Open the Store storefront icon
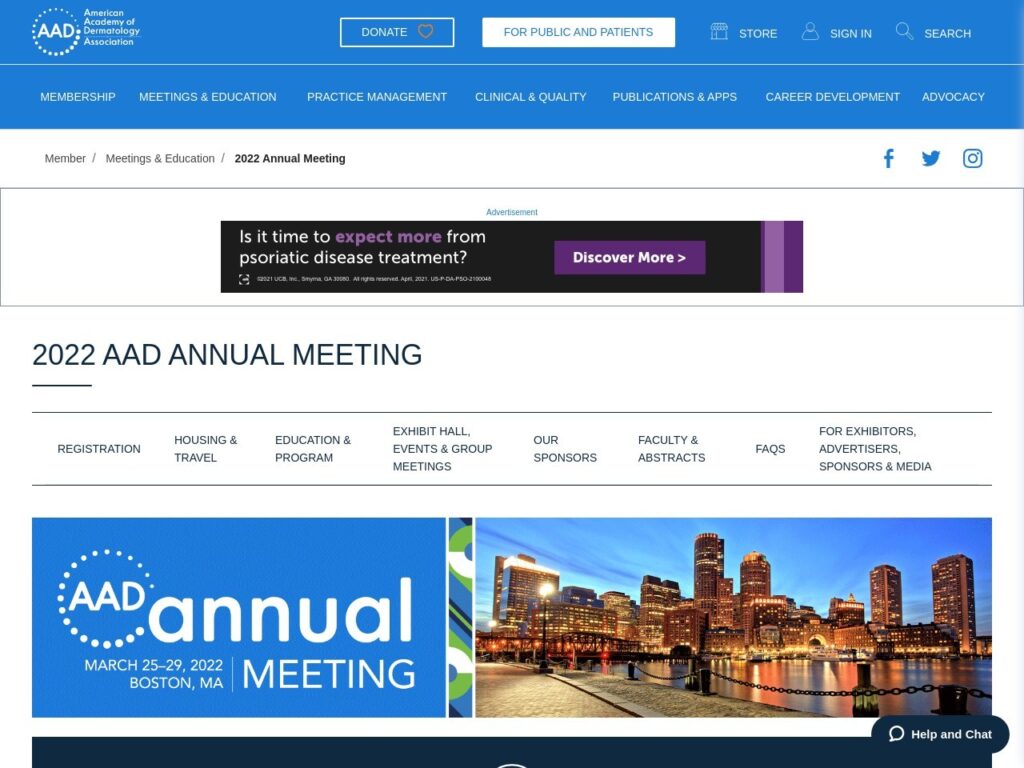This screenshot has width=1024, height=768. point(719,31)
